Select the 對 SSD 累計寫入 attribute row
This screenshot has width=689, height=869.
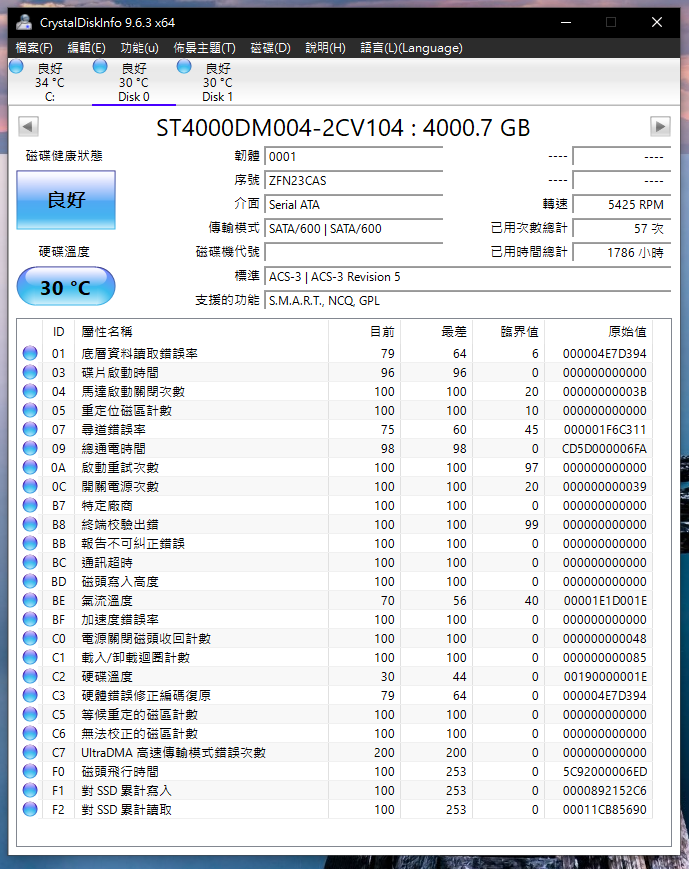coord(336,790)
